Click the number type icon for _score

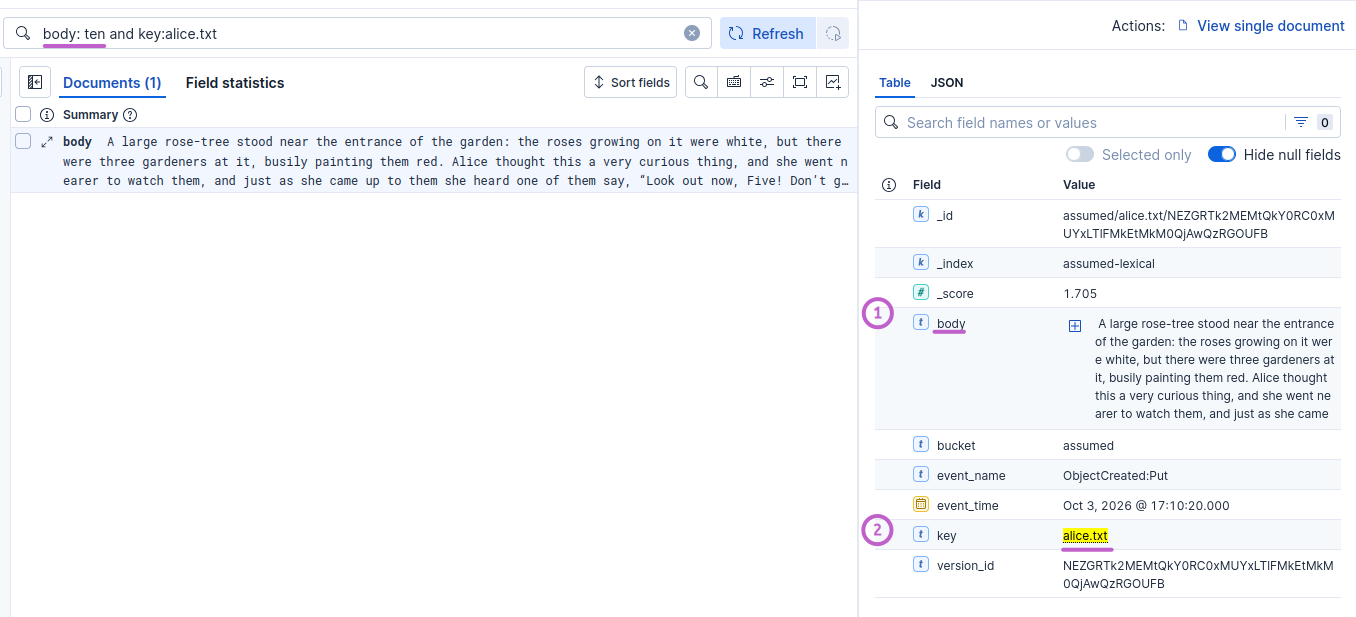click(x=921, y=292)
